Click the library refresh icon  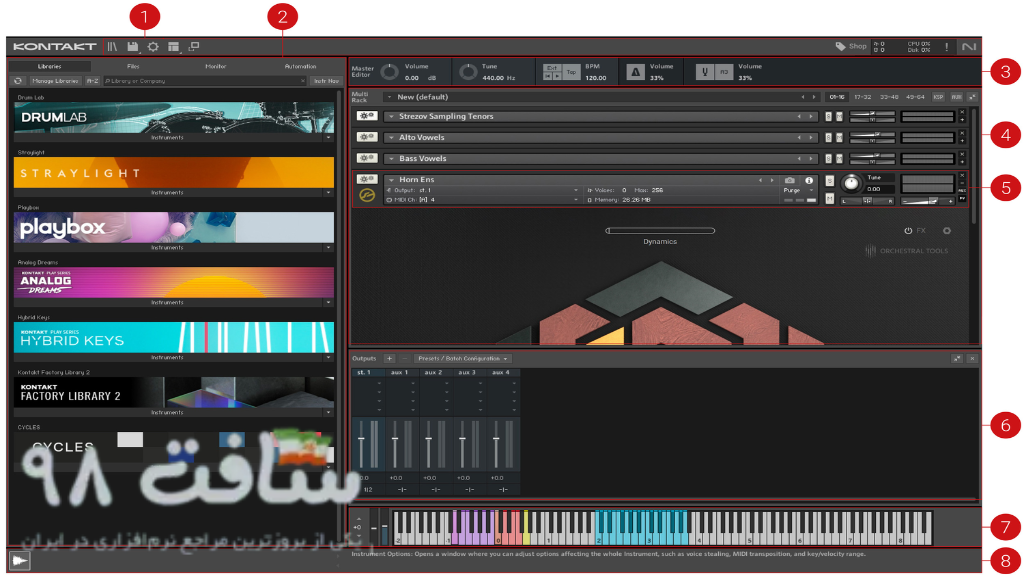(x=18, y=81)
